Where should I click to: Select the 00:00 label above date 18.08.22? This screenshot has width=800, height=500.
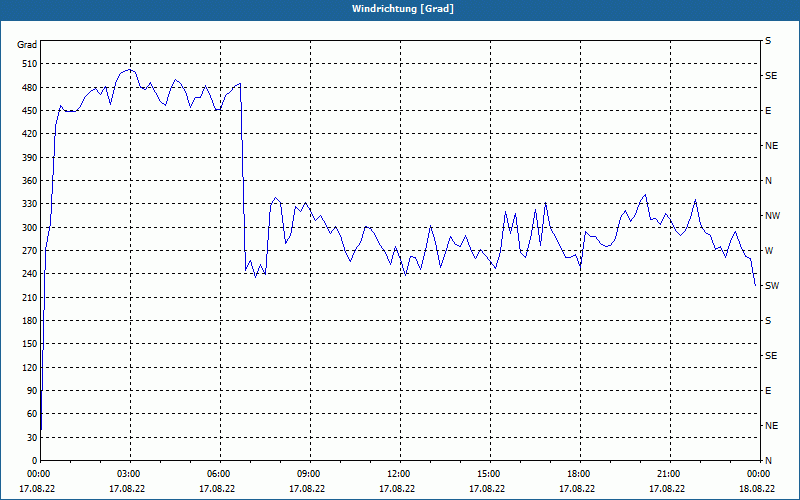(x=757, y=474)
